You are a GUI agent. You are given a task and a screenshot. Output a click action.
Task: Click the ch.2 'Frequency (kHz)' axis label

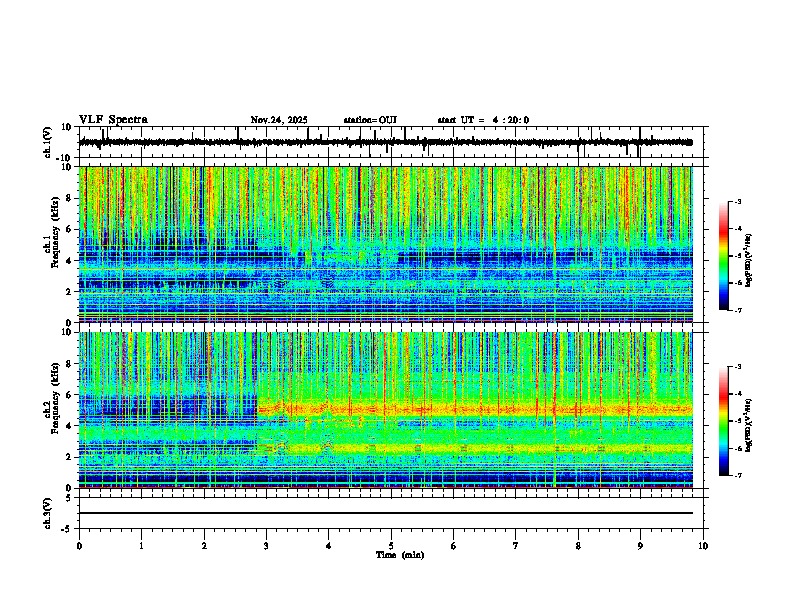[x=55, y=398]
